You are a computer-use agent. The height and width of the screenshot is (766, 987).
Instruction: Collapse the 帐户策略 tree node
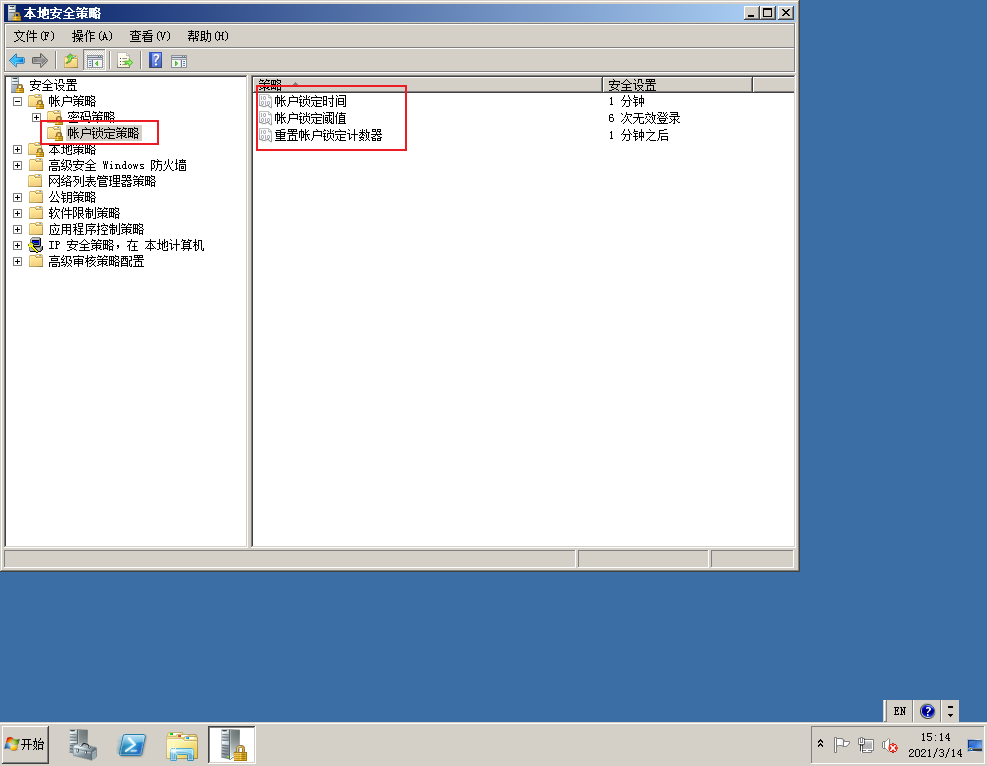tap(19, 100)
